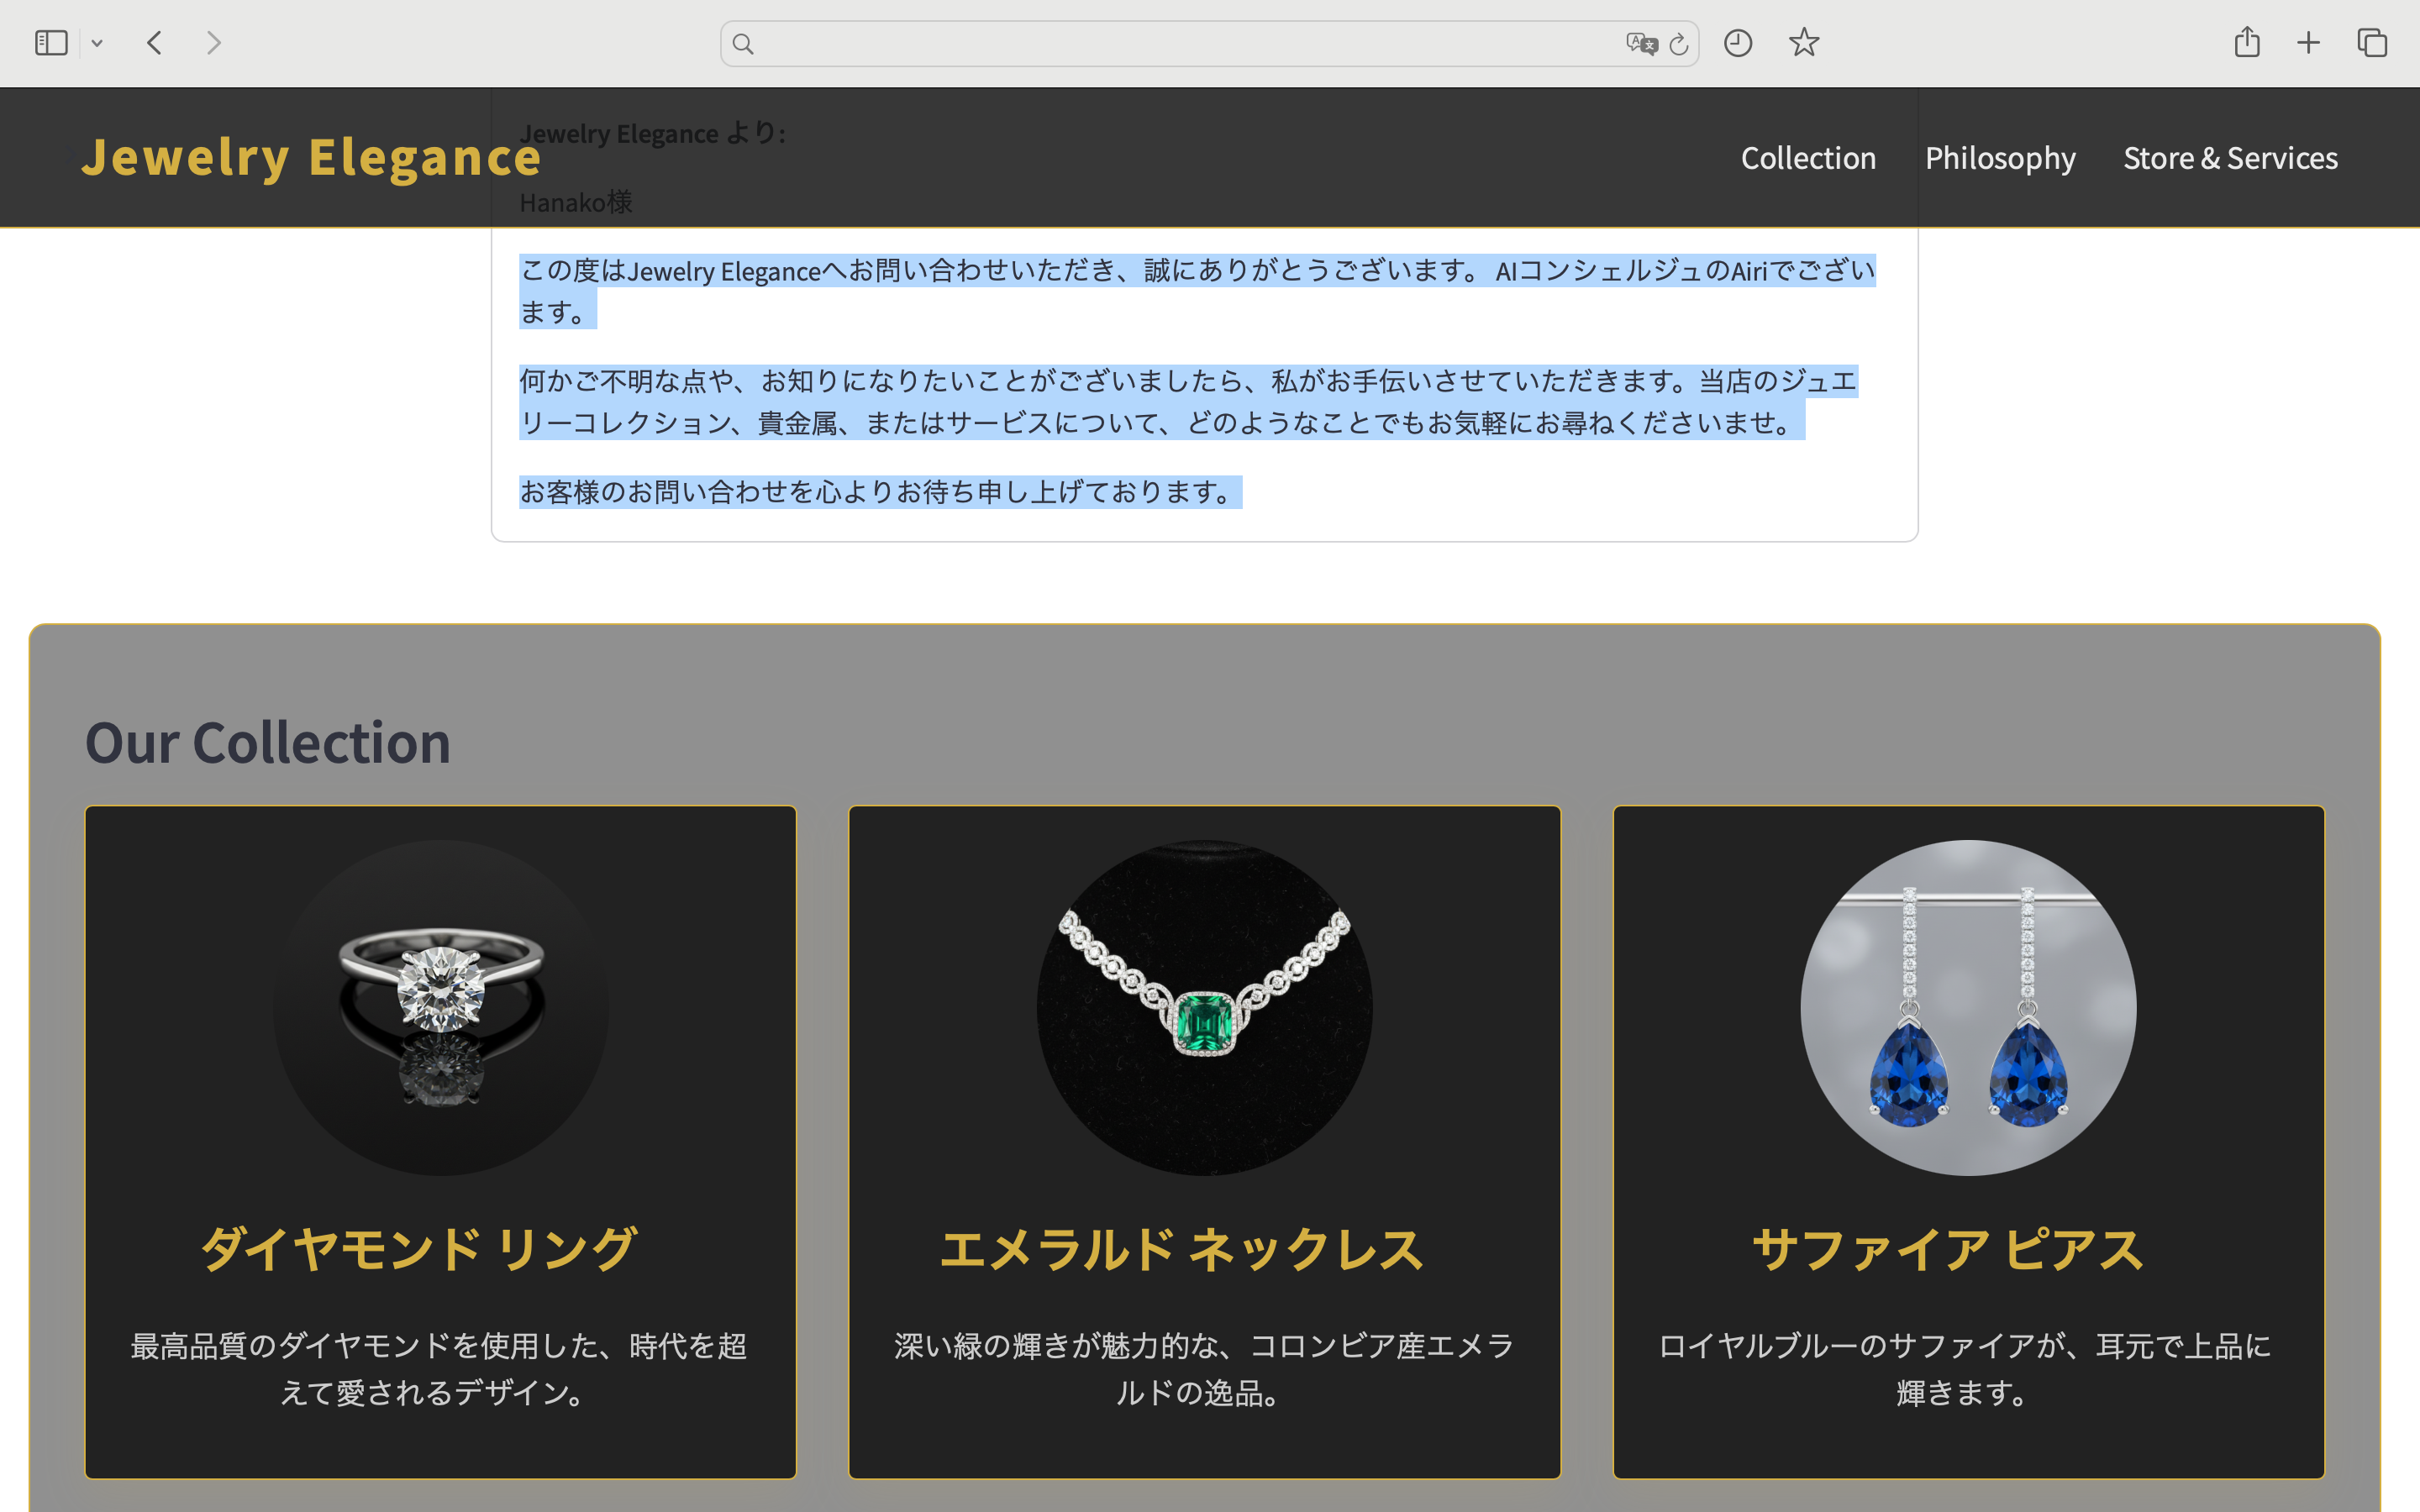This screenshot has width=2420, height=1512.
Task: Open the back navigation arrow
Action: pyautogui.click(x=155, y=43)
